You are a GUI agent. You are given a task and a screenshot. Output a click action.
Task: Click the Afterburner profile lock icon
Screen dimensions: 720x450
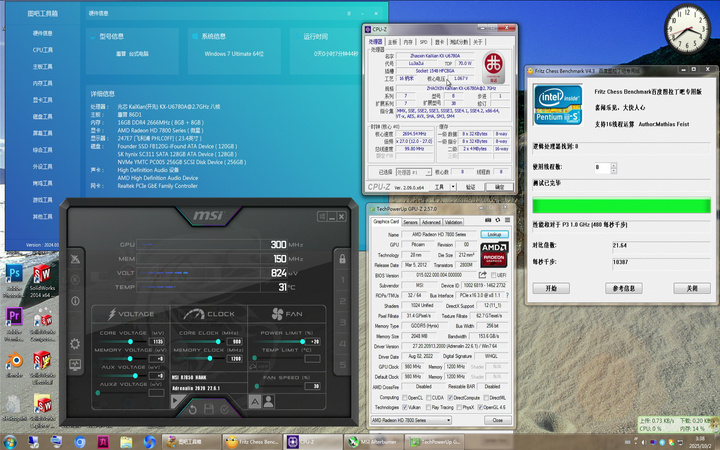(x=342, y=259)
